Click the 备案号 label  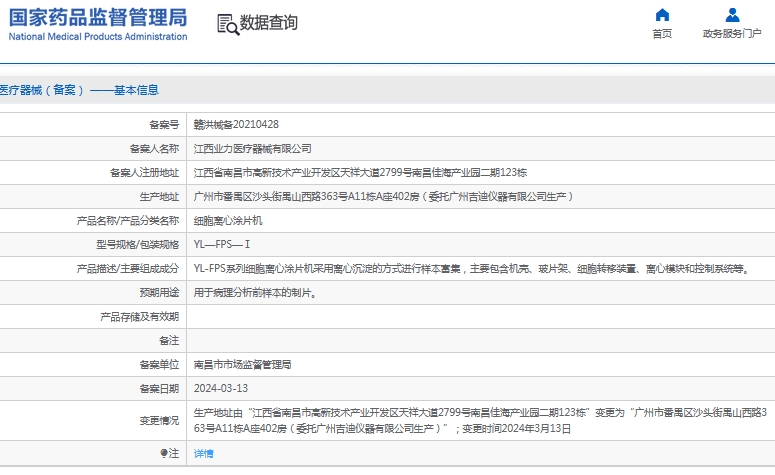pyautogui.click(x=164, y=125)
